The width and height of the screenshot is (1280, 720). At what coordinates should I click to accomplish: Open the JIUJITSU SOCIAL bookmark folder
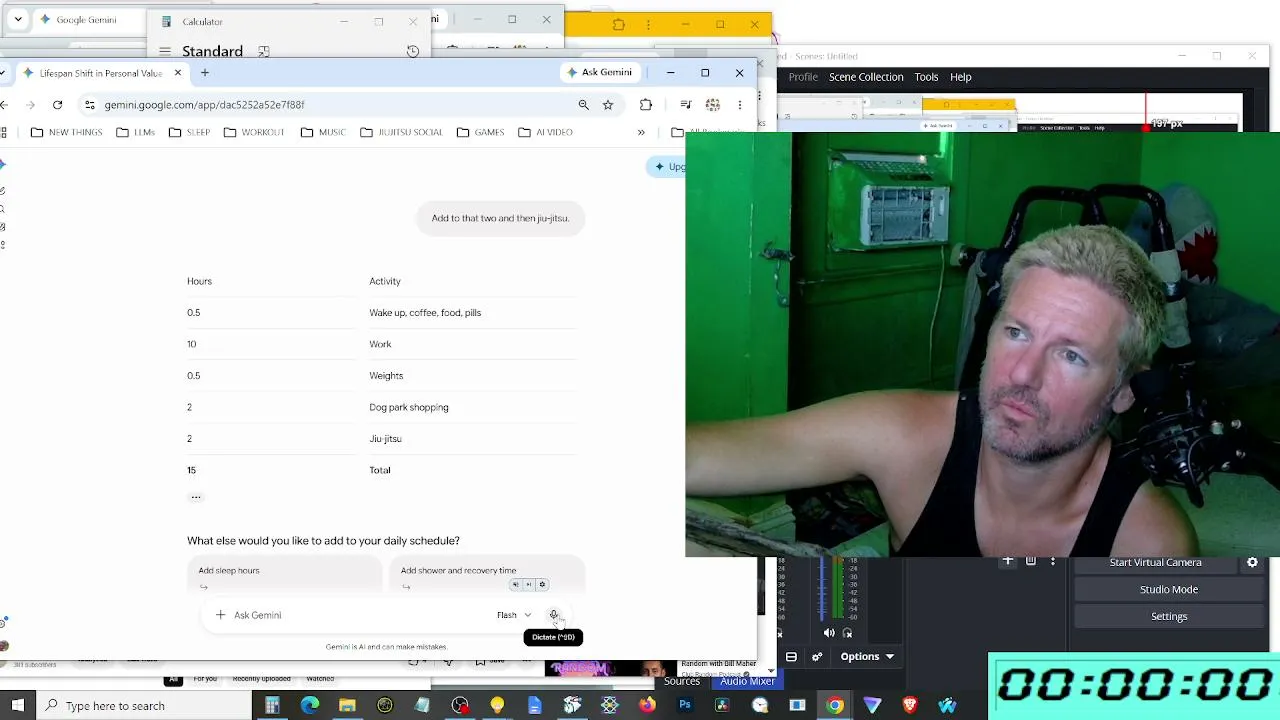click(x=401, y=132)
